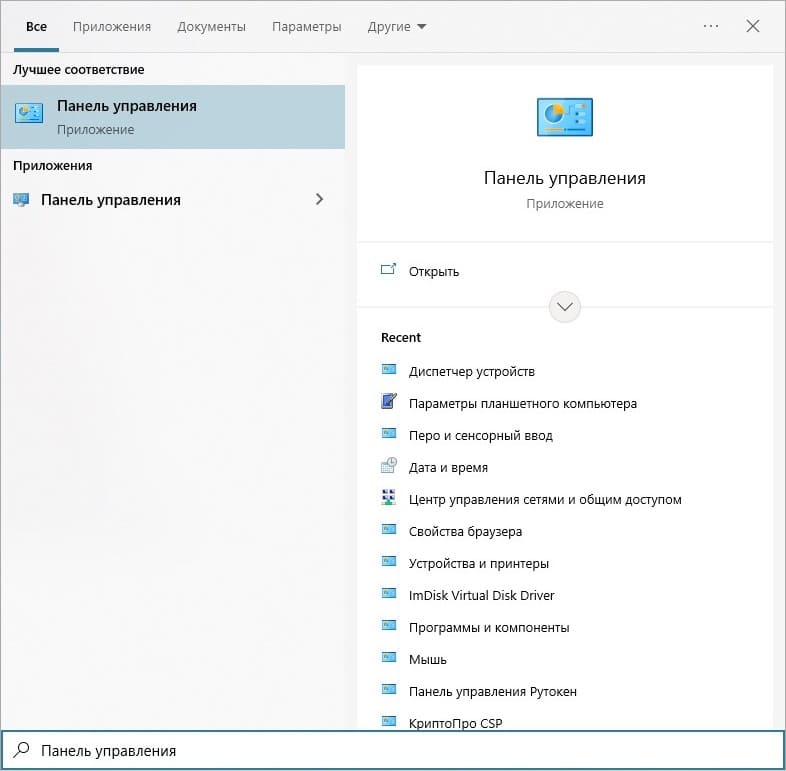Click the Open icon beside Открыть
Image resolution: width=786 pixels, height=771 pixels.
[x=388, y=270]
